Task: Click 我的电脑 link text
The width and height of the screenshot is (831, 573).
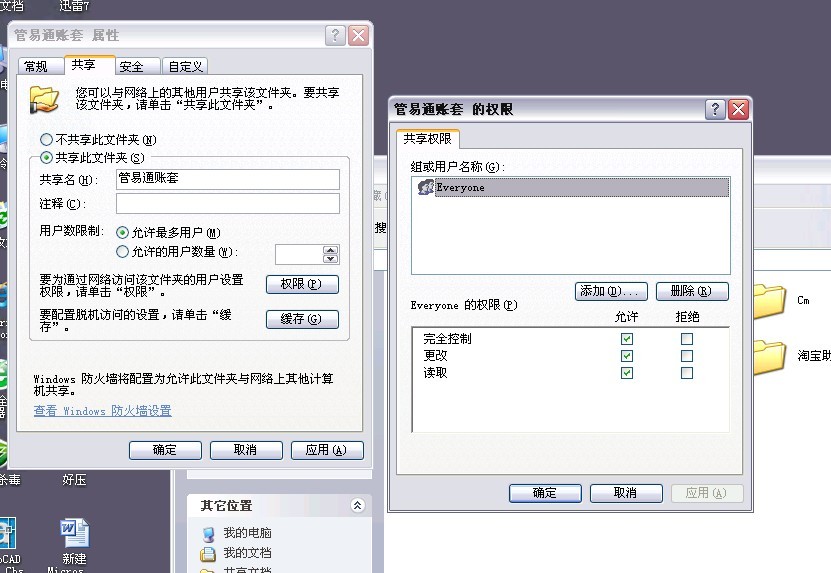Action: tap(247, 533)
